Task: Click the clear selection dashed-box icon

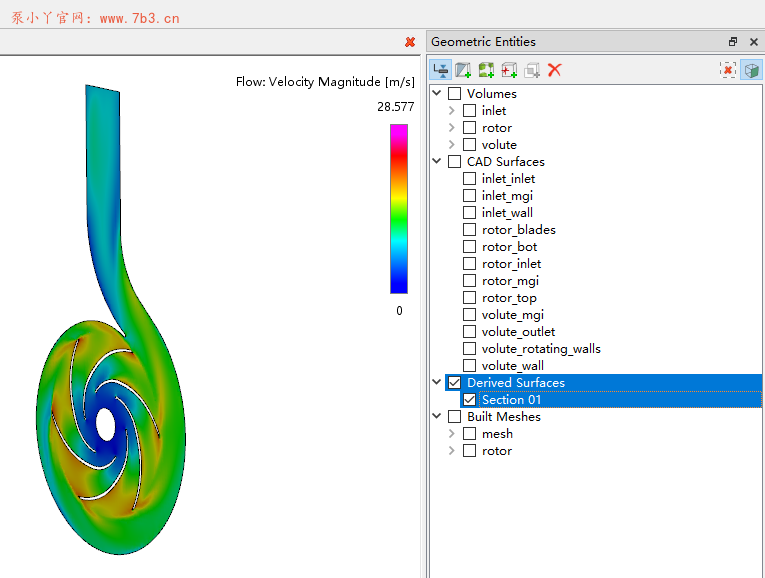Action: (x=728, y=70)
